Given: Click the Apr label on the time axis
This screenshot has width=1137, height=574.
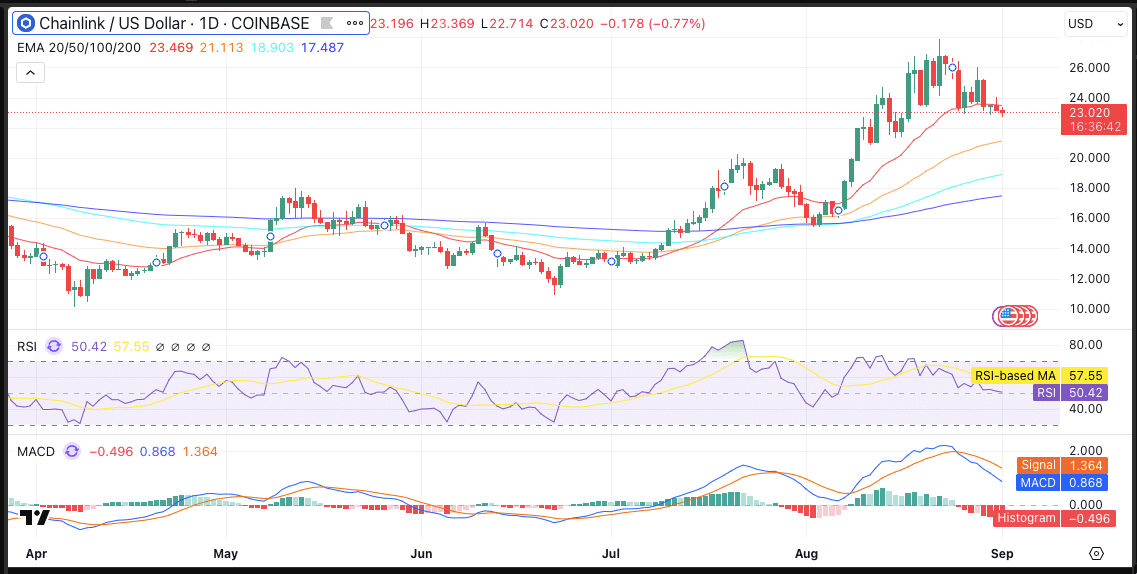Looking at the screenshot, I should click(x=36, y=554).
